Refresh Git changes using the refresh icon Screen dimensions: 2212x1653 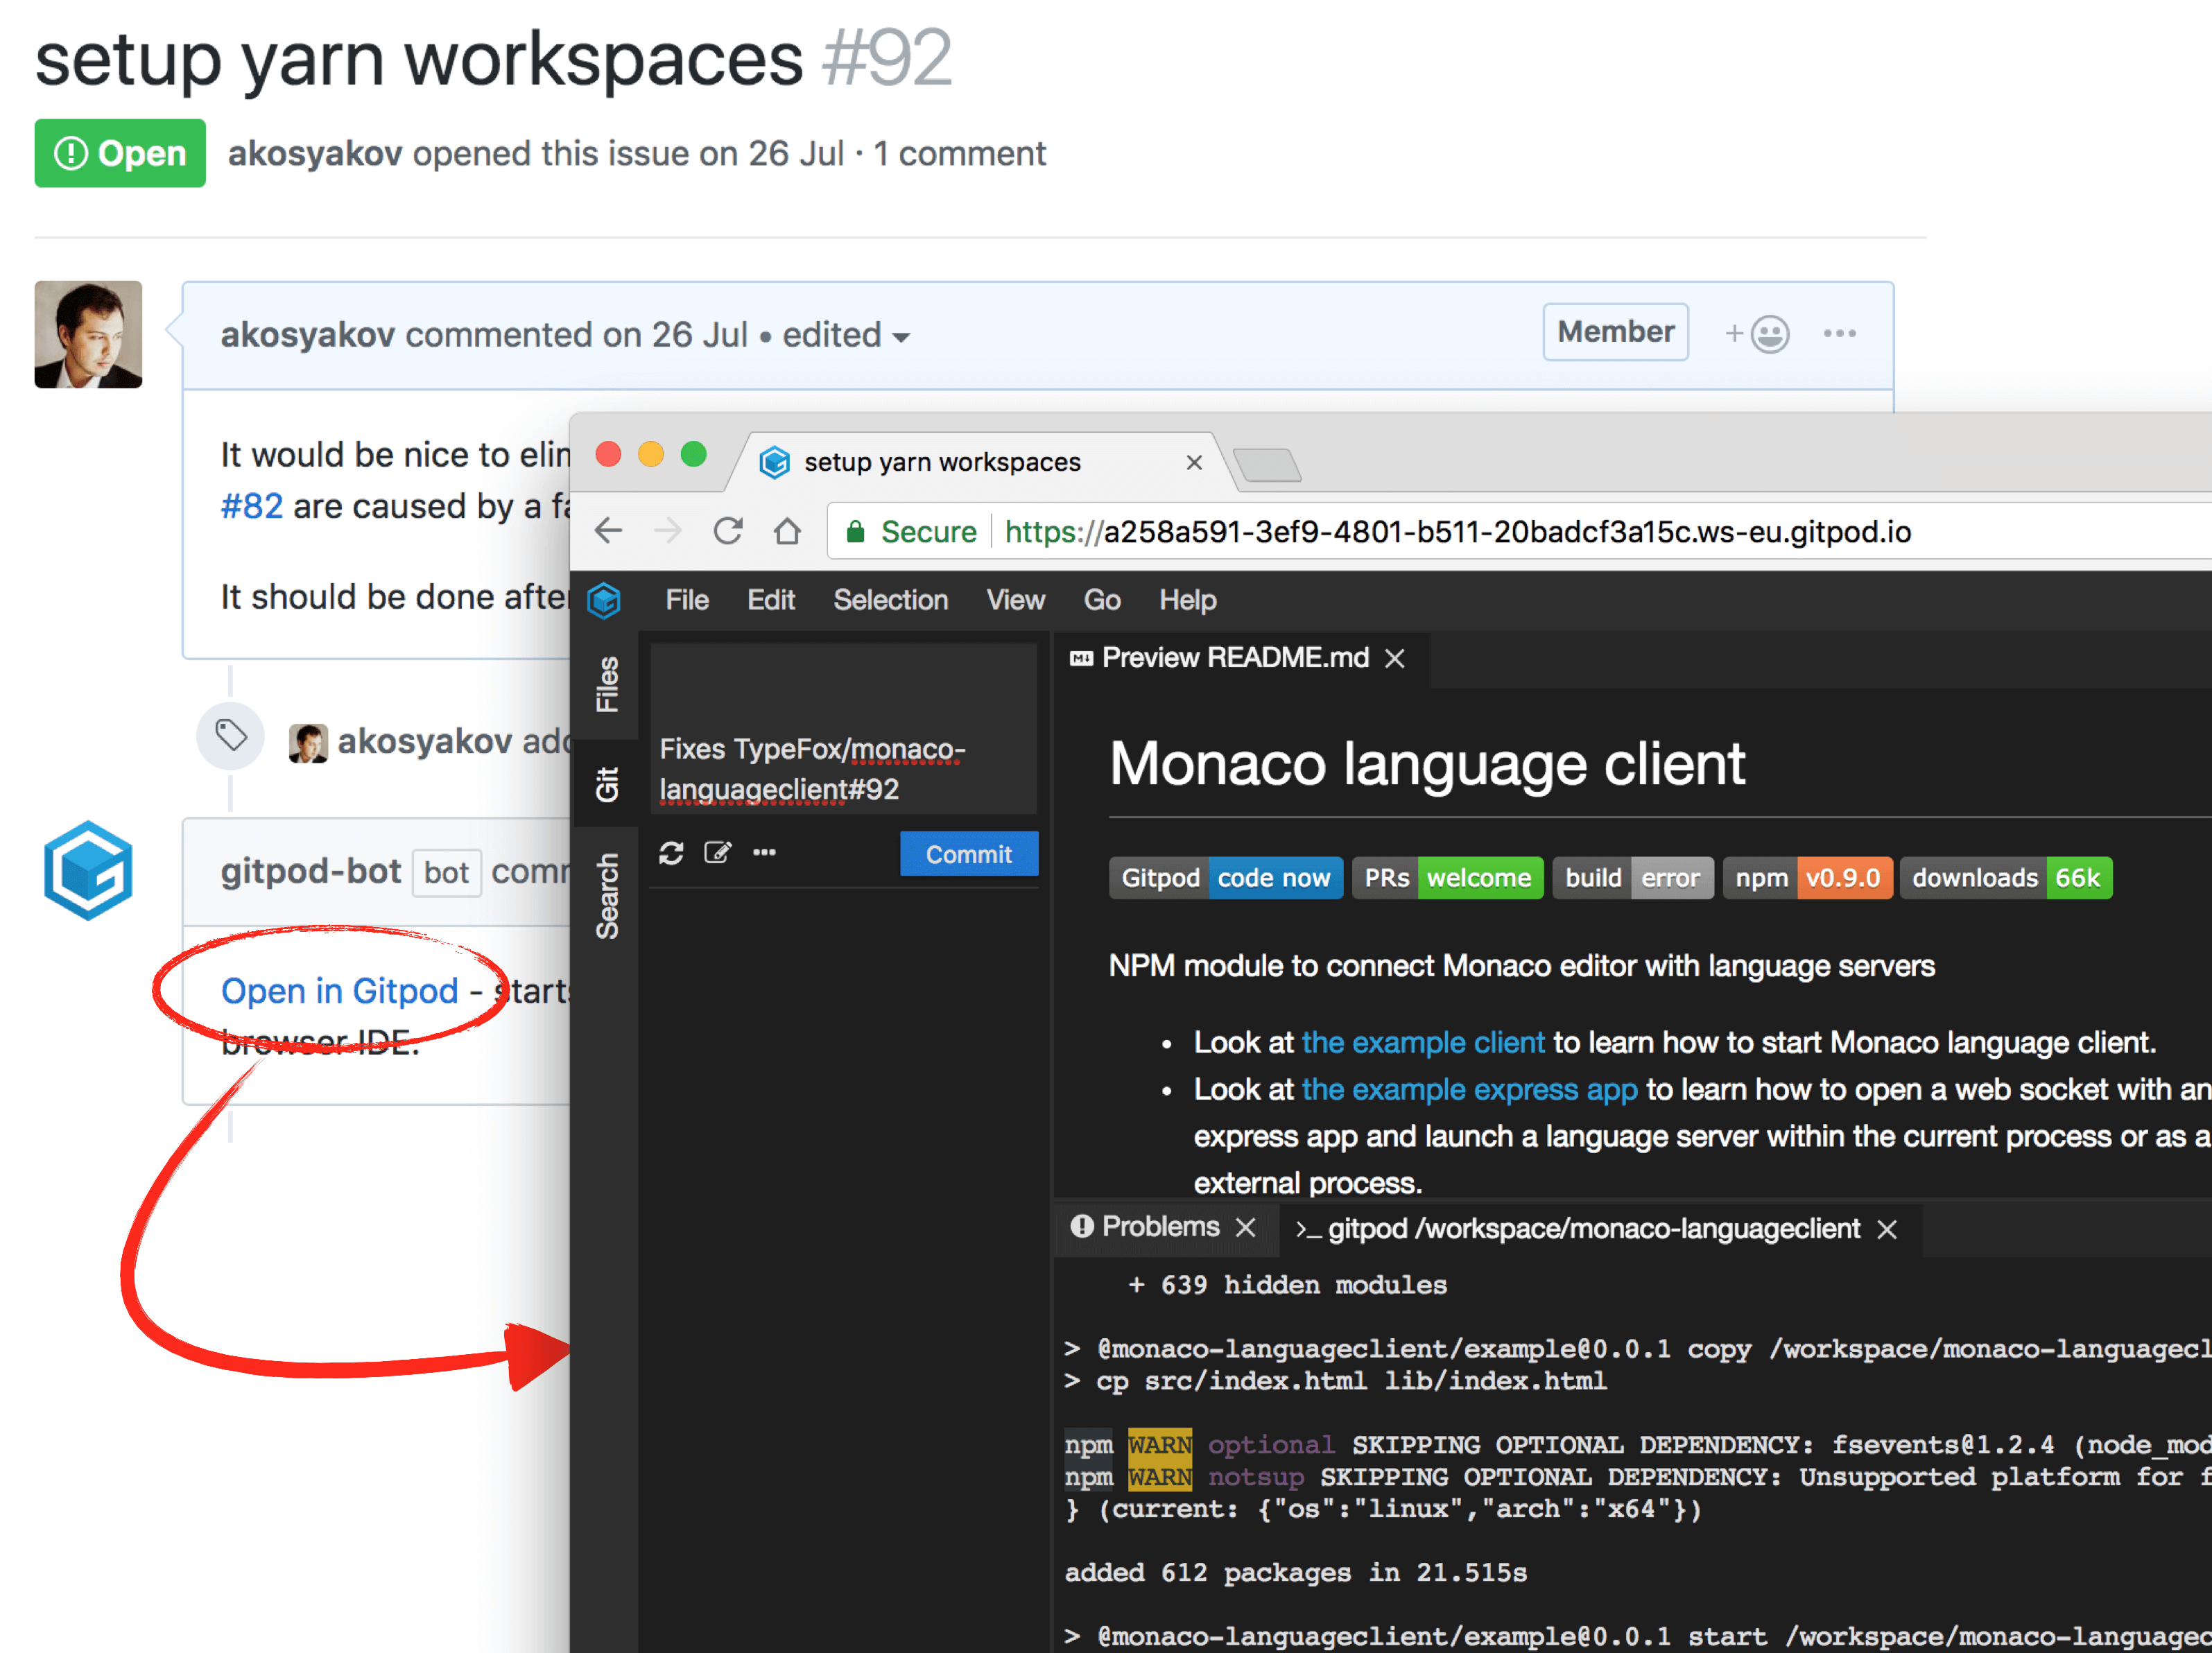(x=672, y=852)
